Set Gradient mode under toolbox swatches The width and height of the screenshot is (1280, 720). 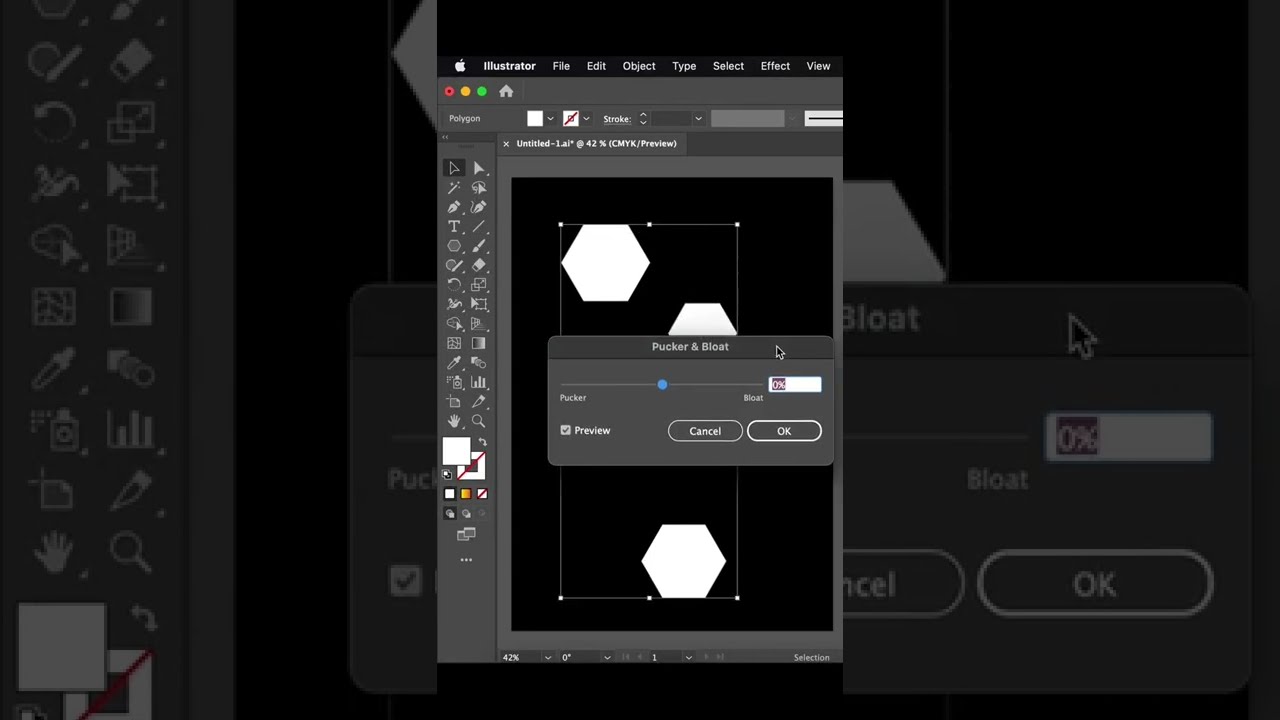tap(465, 494)
